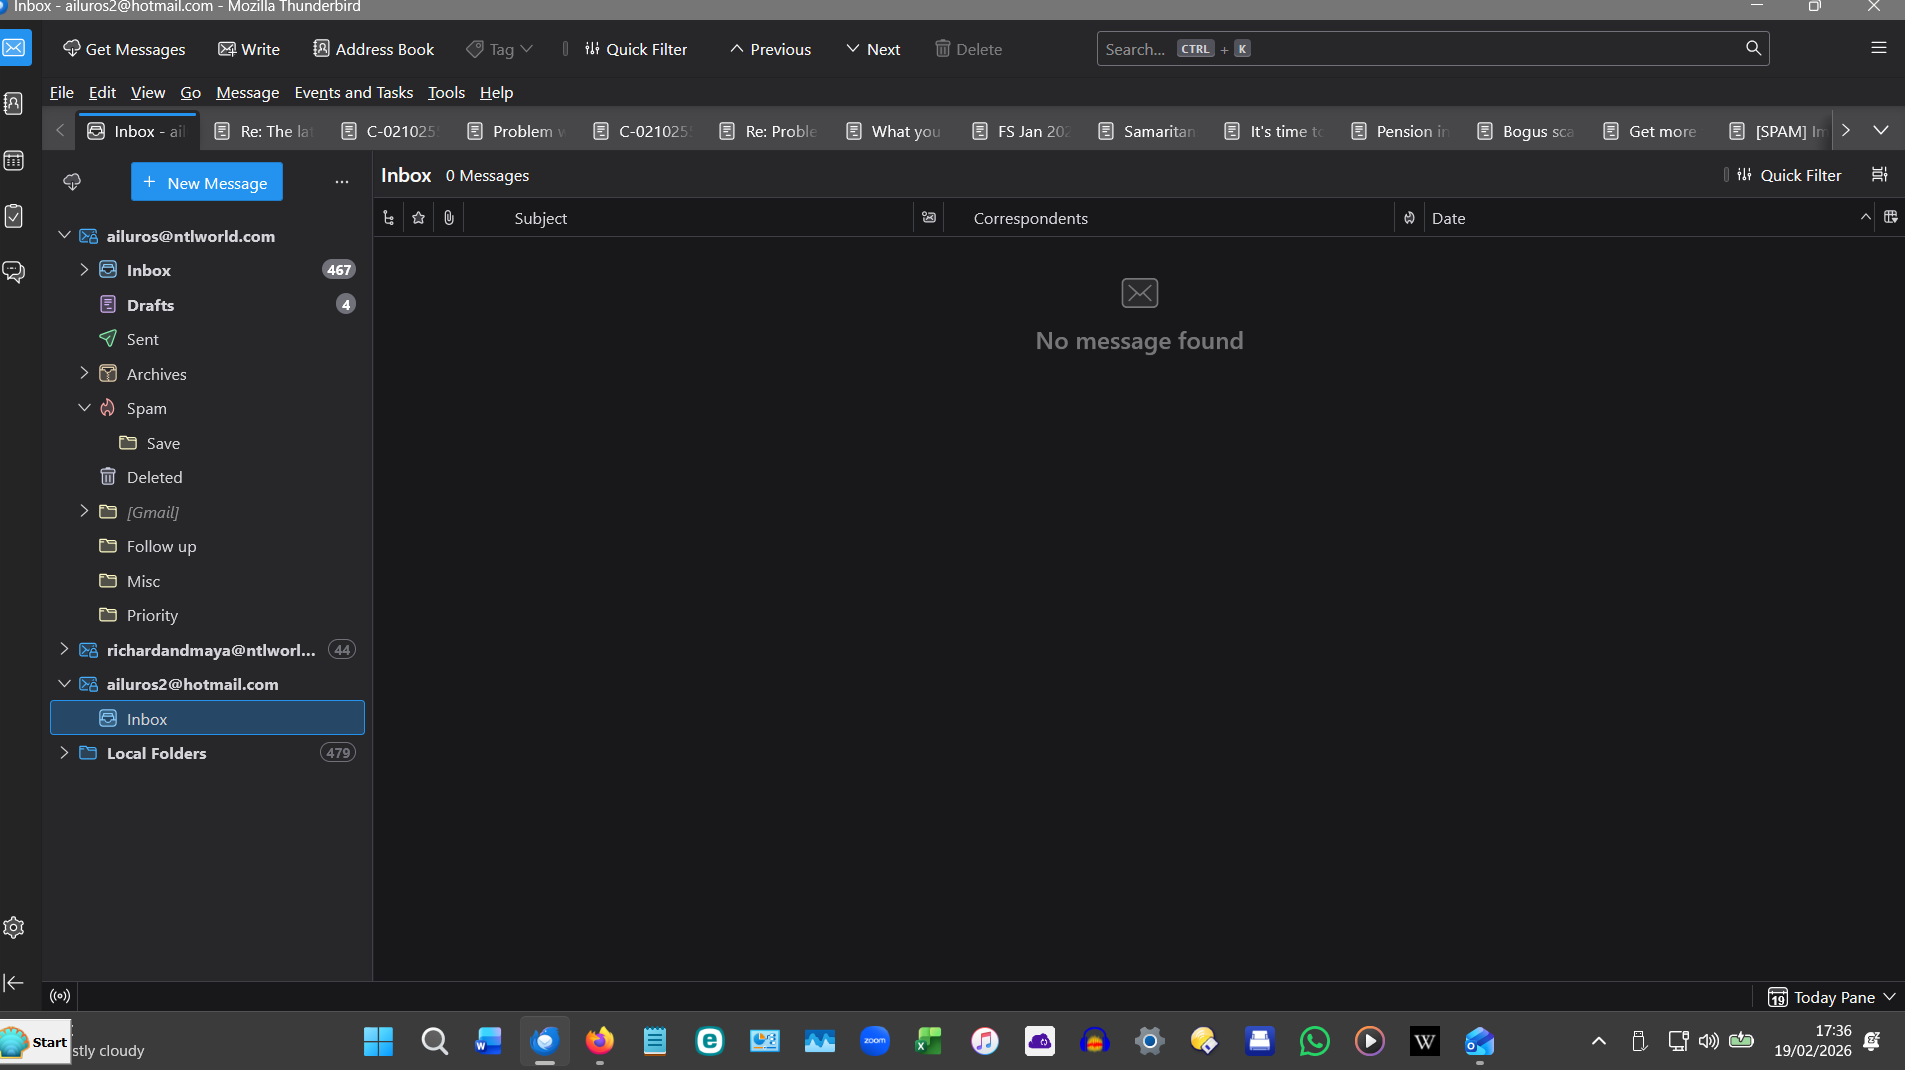Screen dimensions: 1905x1070
Task: Click the column picker icon in message list header
Action: 1891,217
